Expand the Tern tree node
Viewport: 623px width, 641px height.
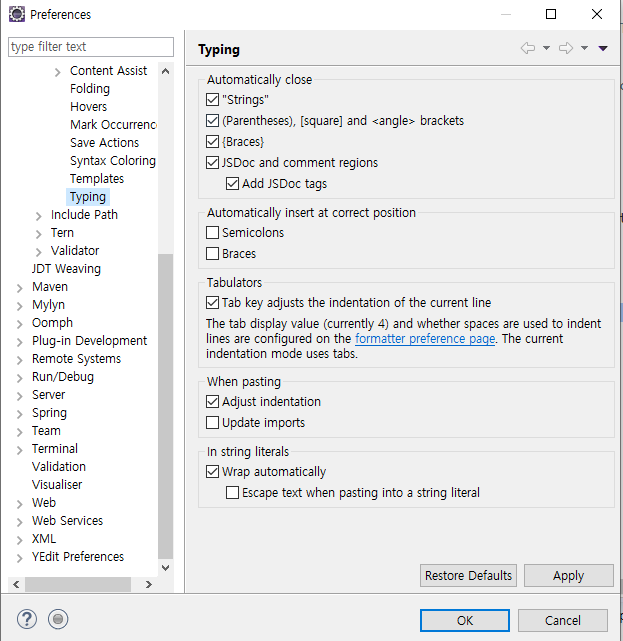point(38,234)
